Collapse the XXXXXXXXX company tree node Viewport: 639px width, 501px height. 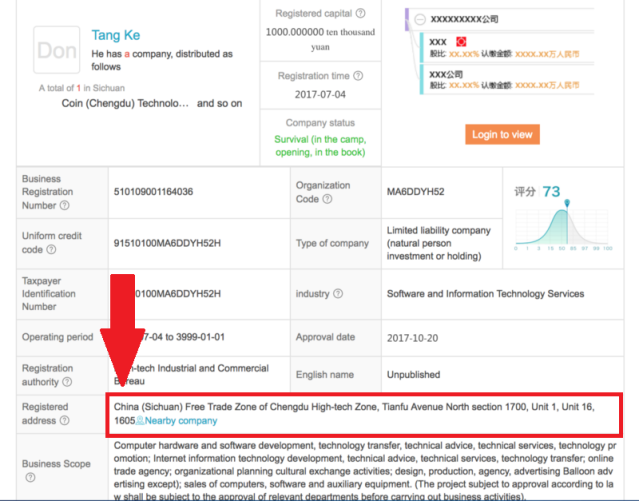coord(420,19)
